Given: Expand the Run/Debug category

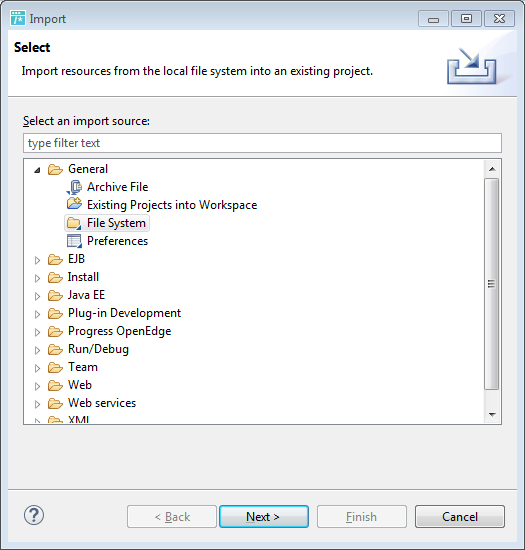Looking at the screenshot, I should coord(37,350).
